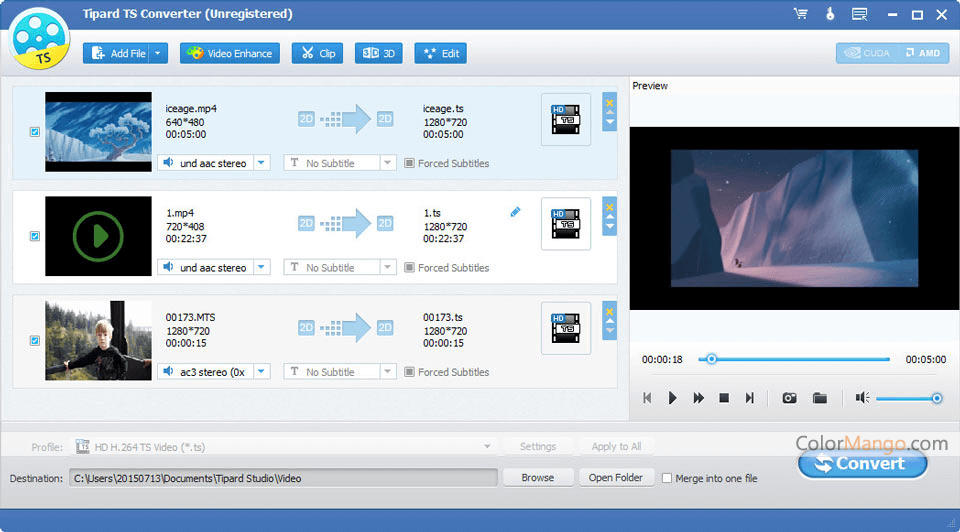The image size is (960, 532).
Task: Rename 1.ts output with pencil icon
Action: [x=515, y=212]
